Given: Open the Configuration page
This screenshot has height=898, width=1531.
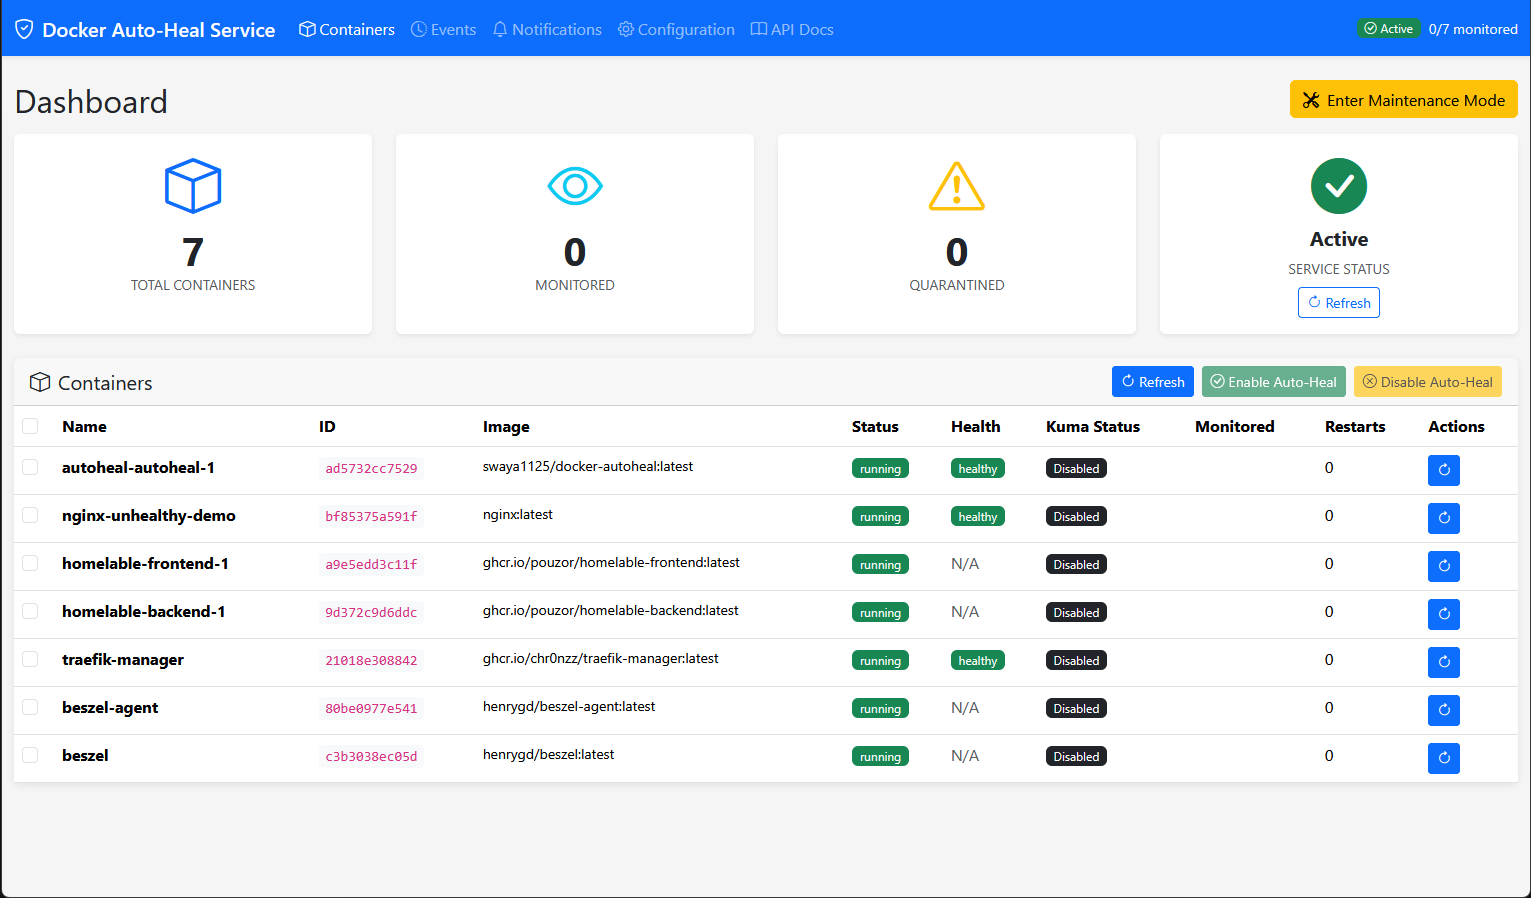Looking at the screenshot, I should 676,29.
